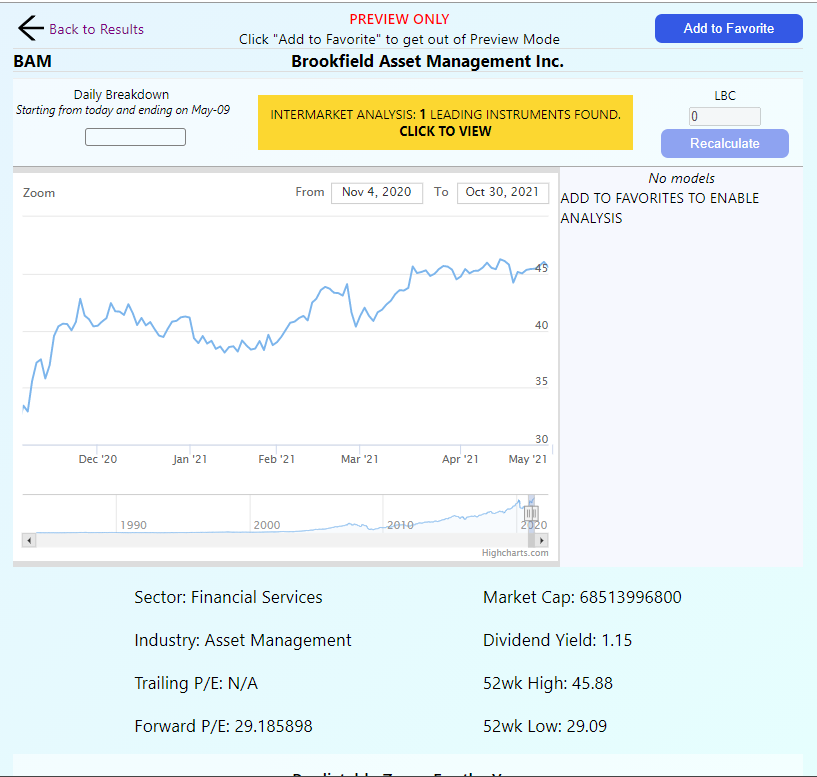Screen dimensions: 817x777
Task: Click the PREVIEW ONLY red notice
Action: (399, 19)
